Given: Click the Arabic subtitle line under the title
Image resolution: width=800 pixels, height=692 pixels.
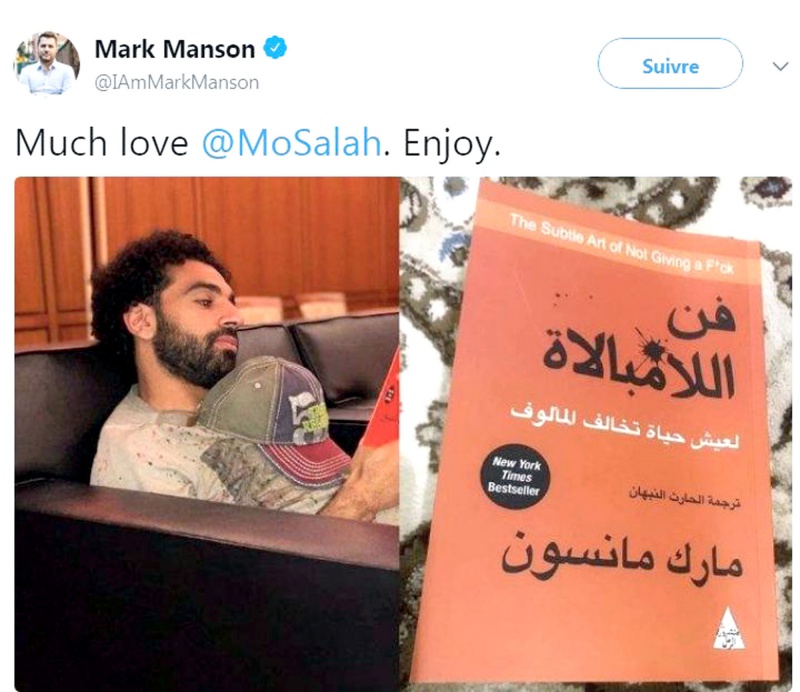Looking at the screenshot, I should (x=625, y=428).
